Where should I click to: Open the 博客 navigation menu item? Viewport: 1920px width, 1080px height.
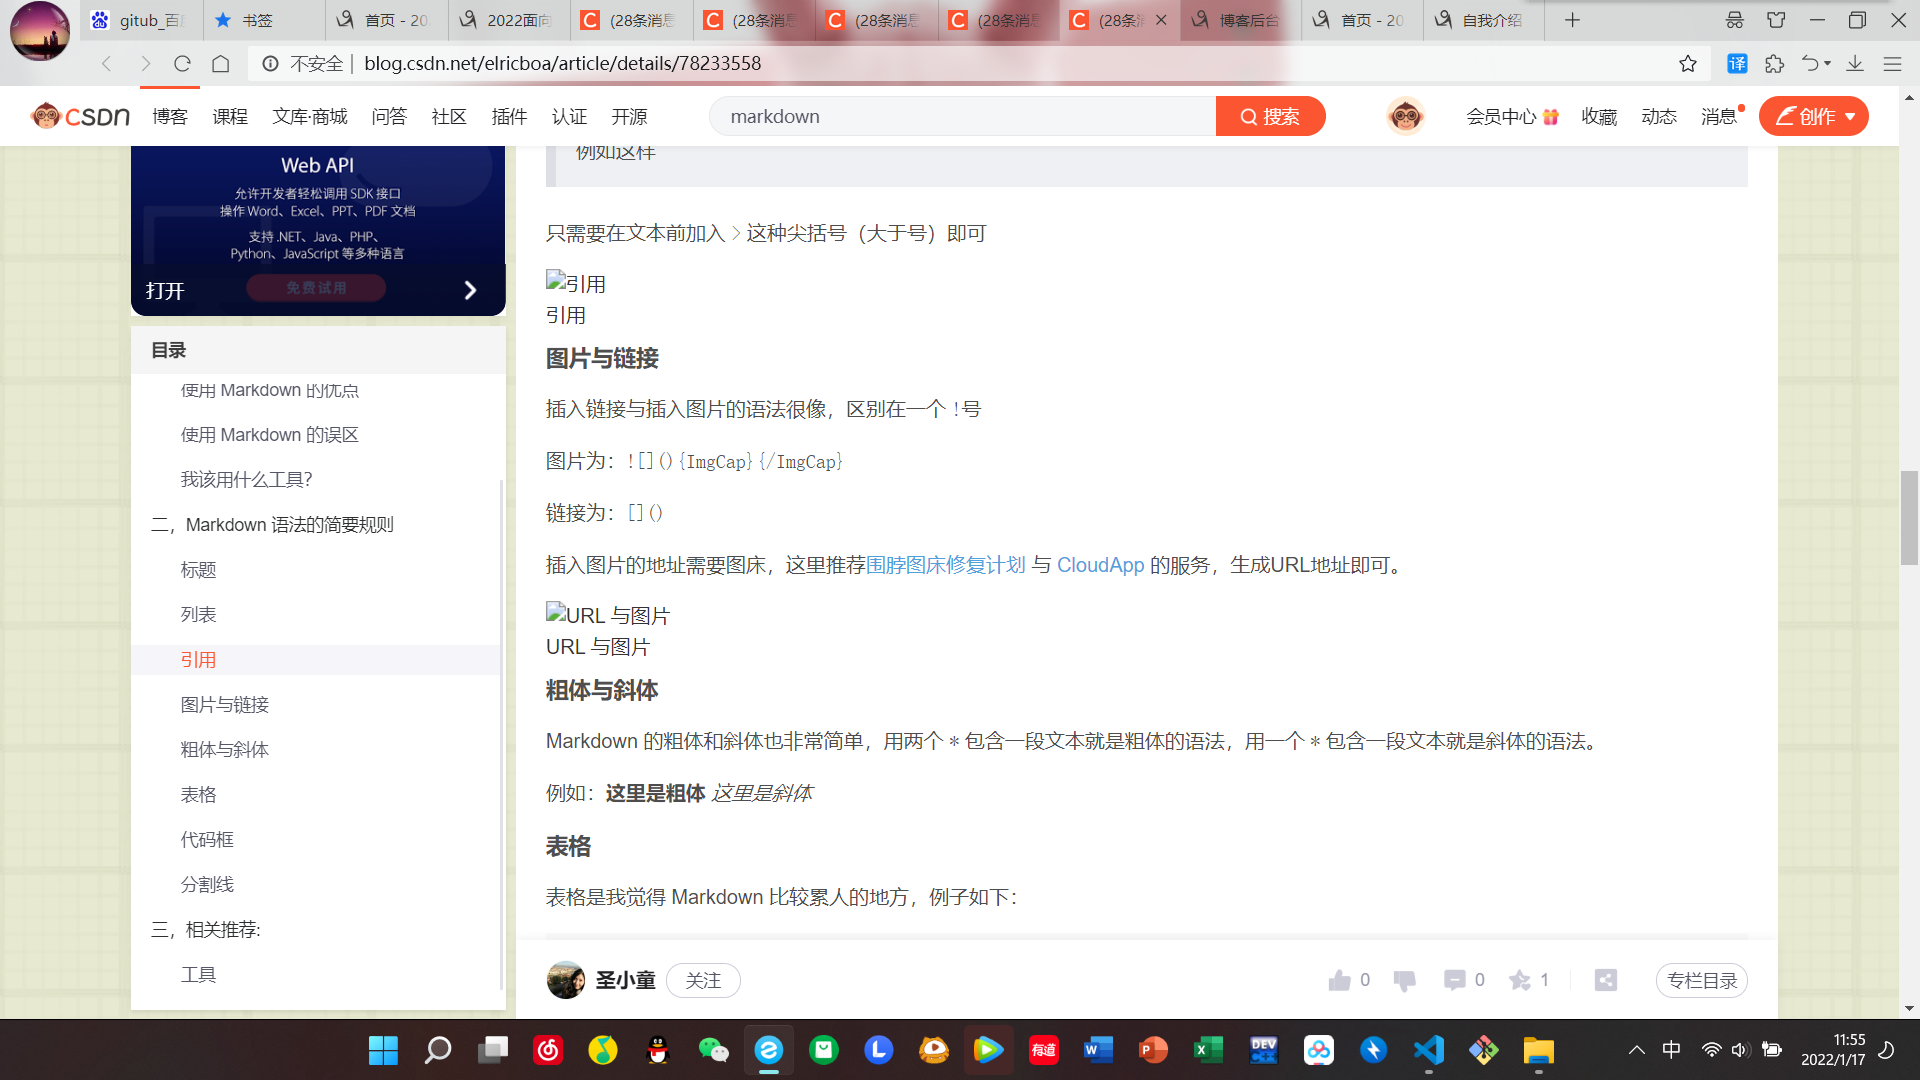point(170,117)
